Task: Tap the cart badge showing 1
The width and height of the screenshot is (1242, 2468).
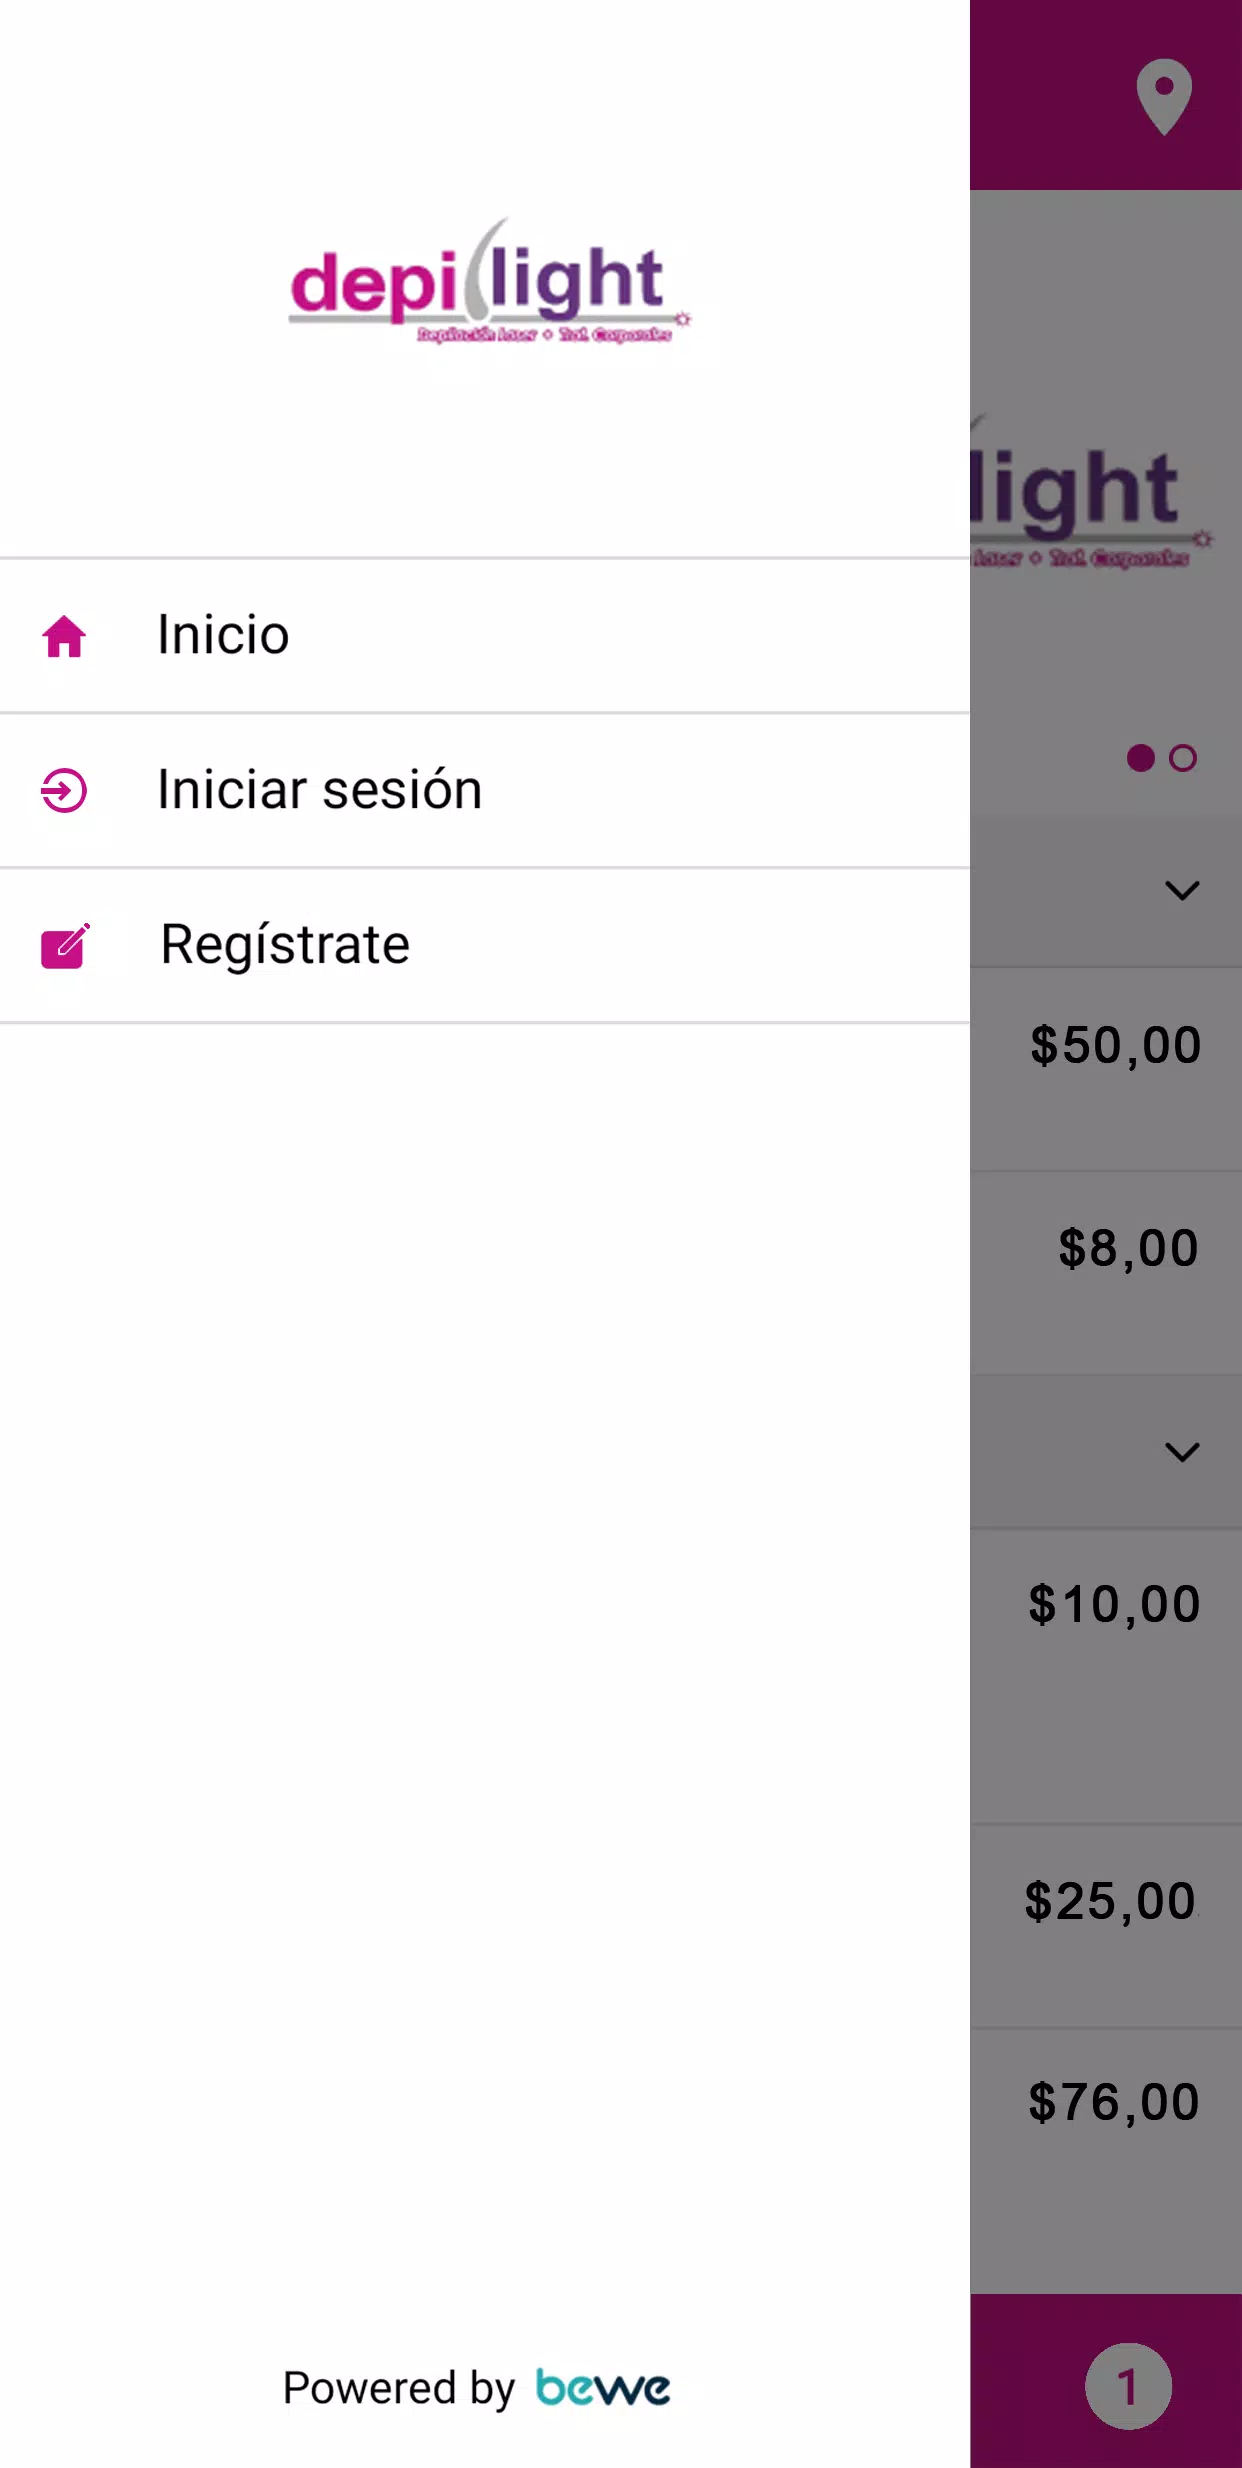Action: tap(1128, 2386)
